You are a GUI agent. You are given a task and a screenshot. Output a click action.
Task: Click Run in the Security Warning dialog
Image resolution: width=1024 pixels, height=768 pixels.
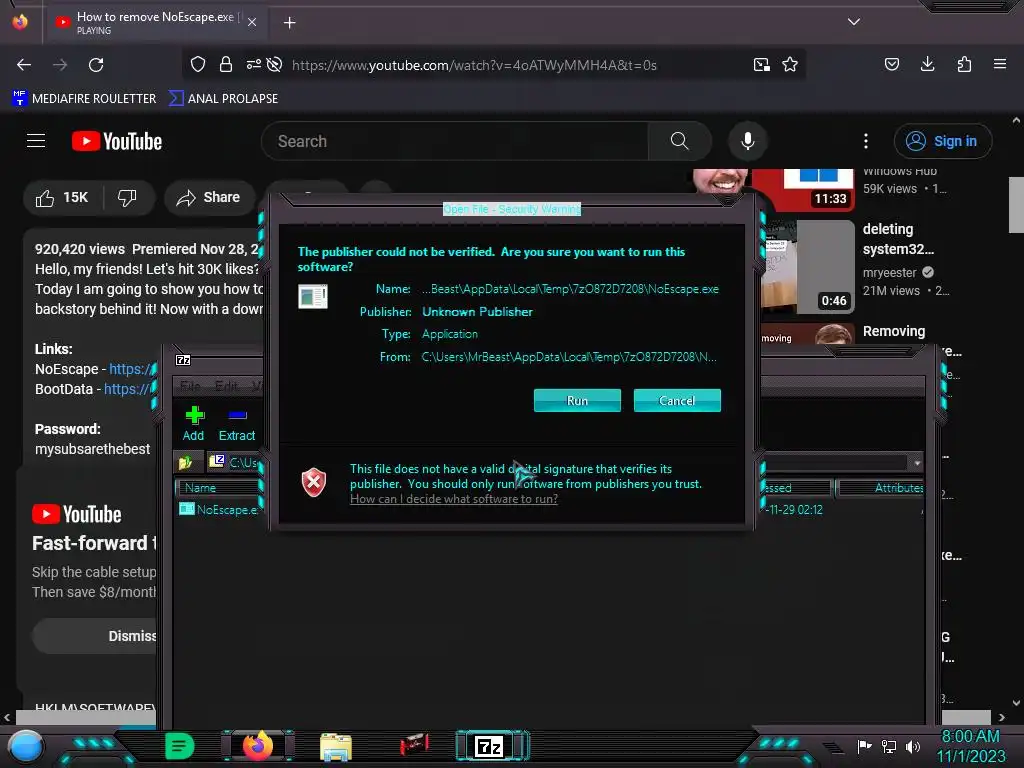click(577, 400)
